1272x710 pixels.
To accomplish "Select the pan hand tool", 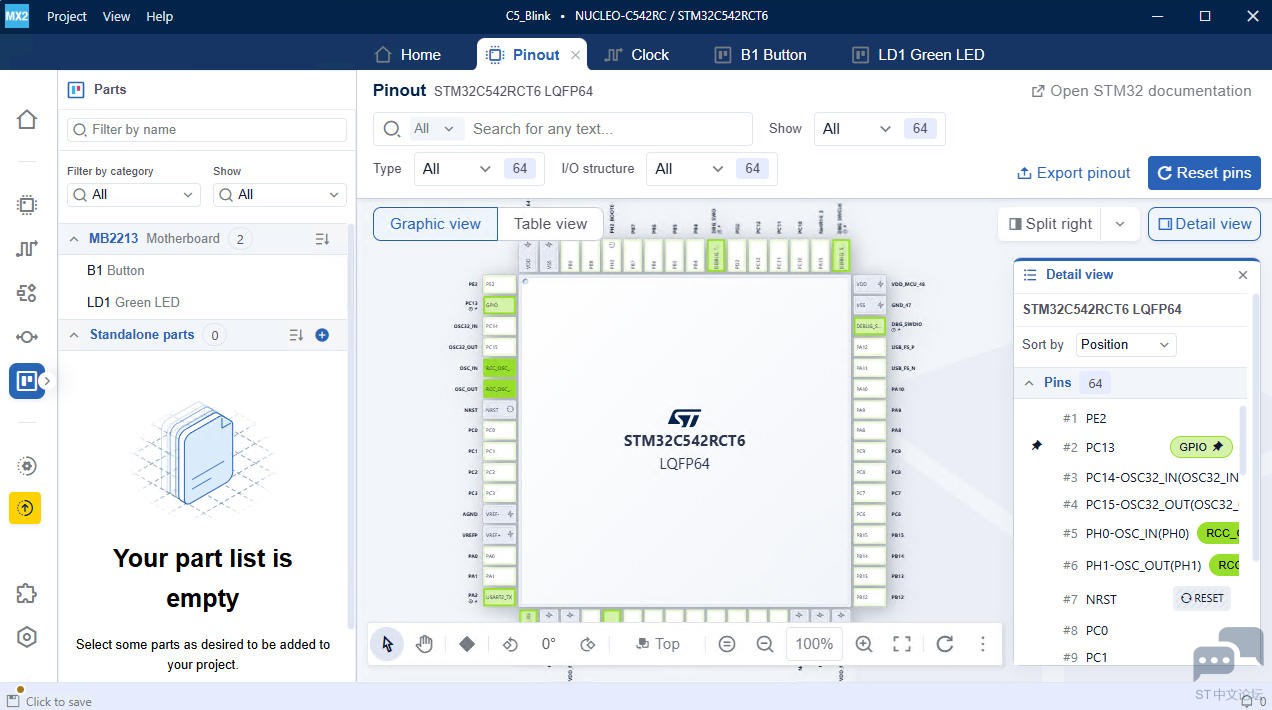I will tap(424, 644).
